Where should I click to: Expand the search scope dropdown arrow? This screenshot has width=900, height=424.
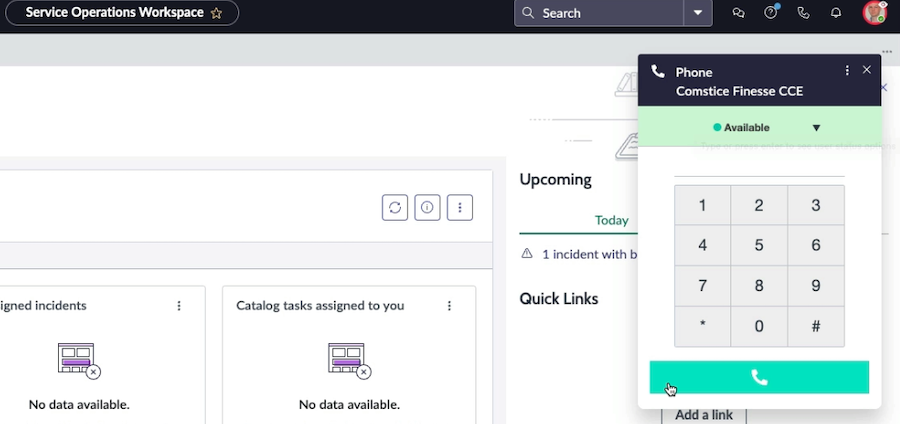click(x=698, y=13)
